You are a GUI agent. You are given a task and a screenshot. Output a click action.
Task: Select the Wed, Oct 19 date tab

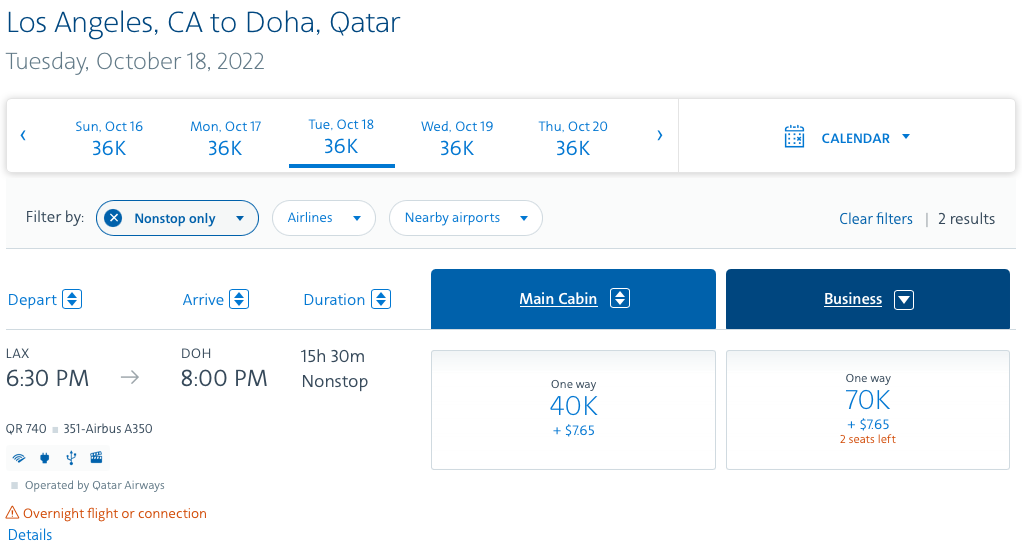[457, 138]
